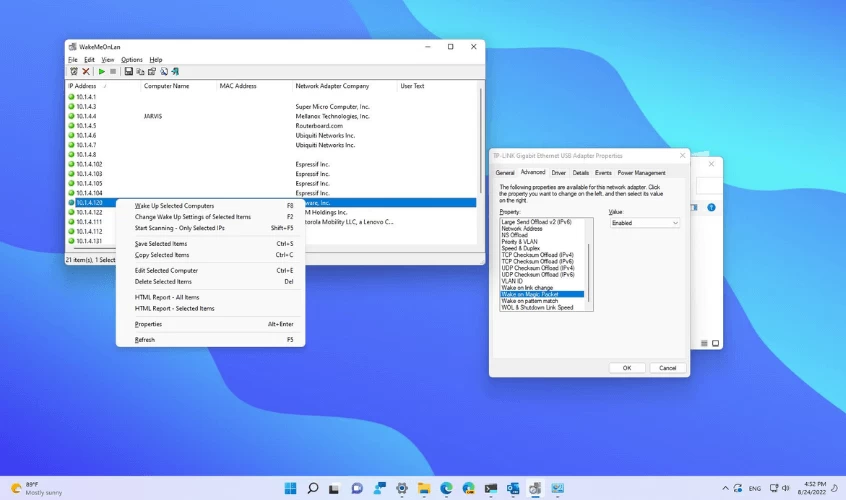Select Wake on Magic Packet property
846x500 pixels.
(x=542, y=294)
